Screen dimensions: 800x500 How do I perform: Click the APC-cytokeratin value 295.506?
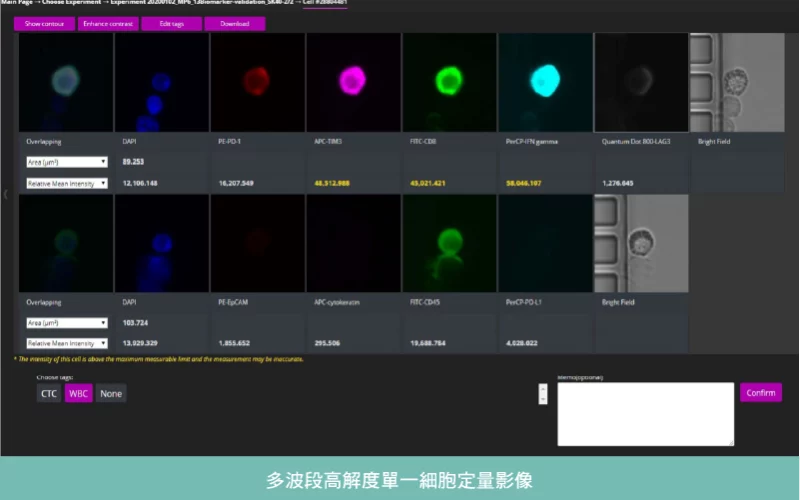[327, 343]
